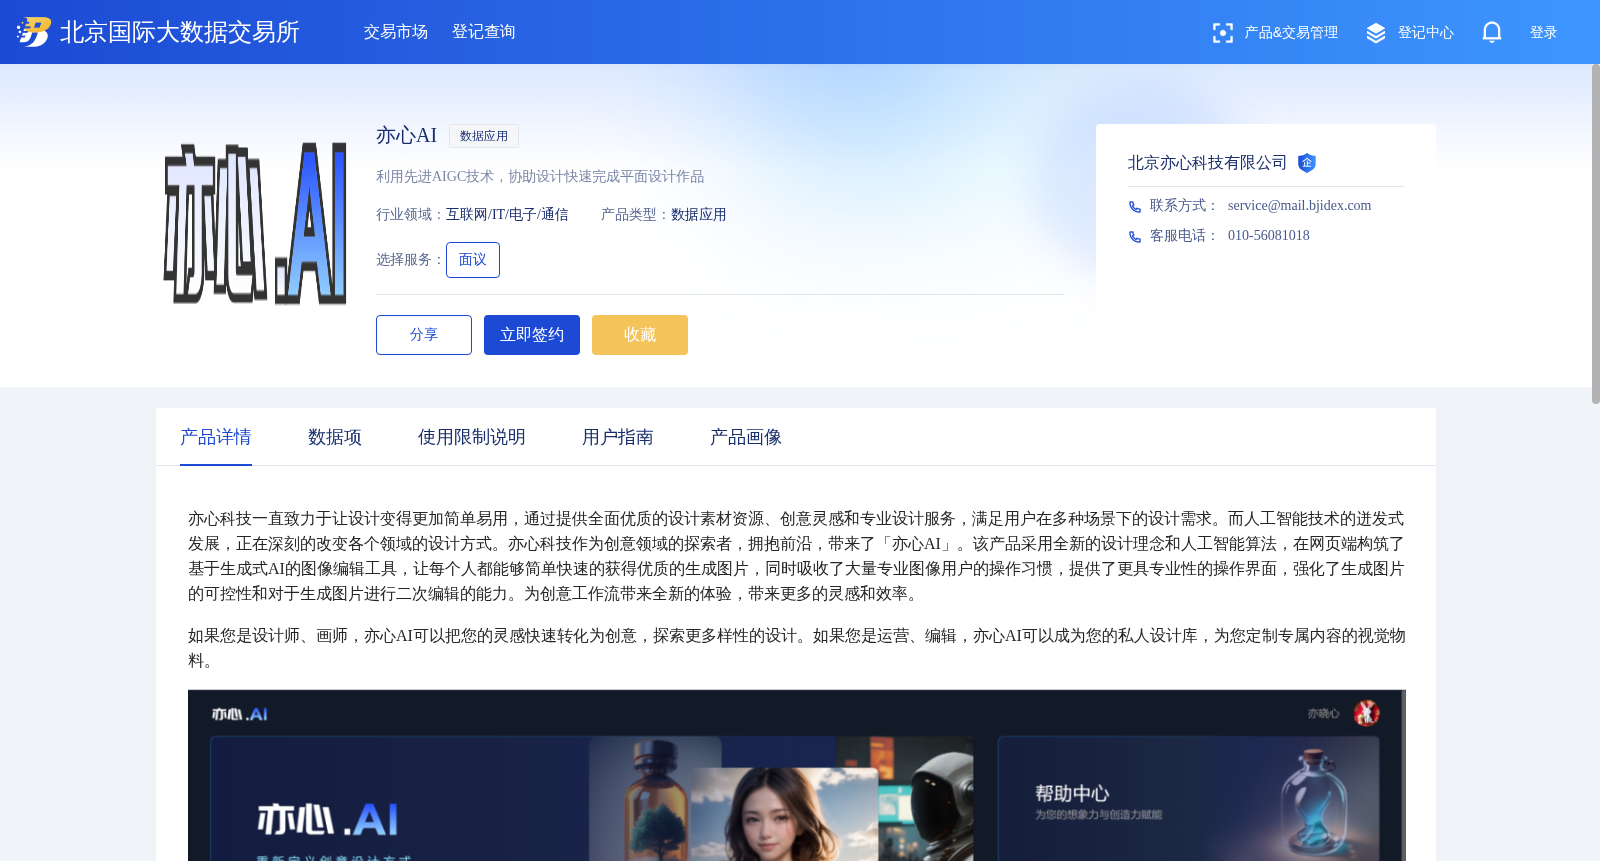1600x861 pixels.
Task: Click the user avatar in the product screenshot
Action: click(x=1366, y=713)
